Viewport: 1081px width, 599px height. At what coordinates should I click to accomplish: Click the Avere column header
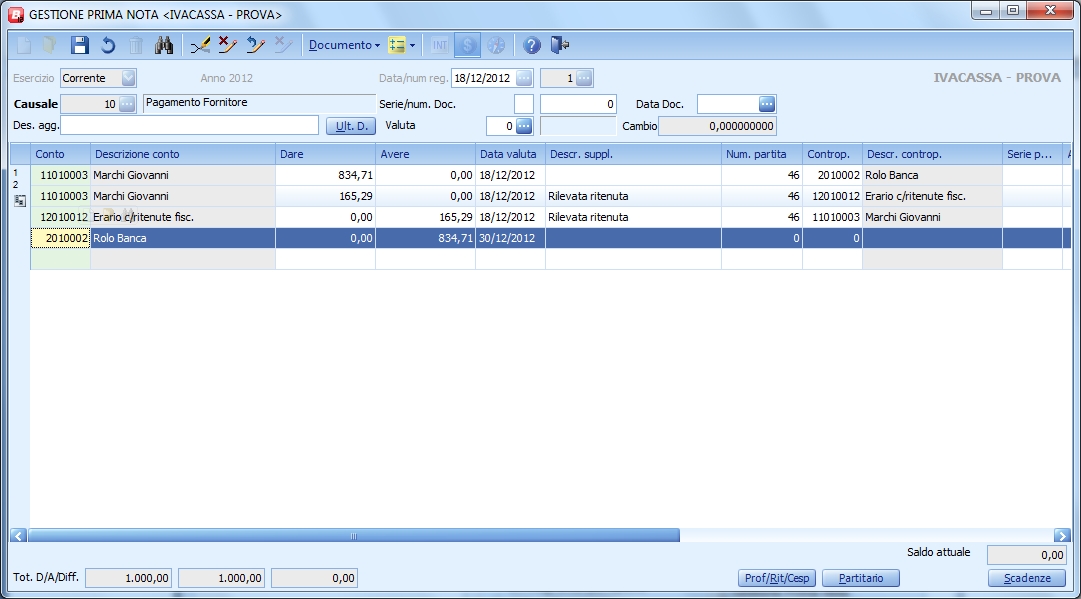[425, 154]
